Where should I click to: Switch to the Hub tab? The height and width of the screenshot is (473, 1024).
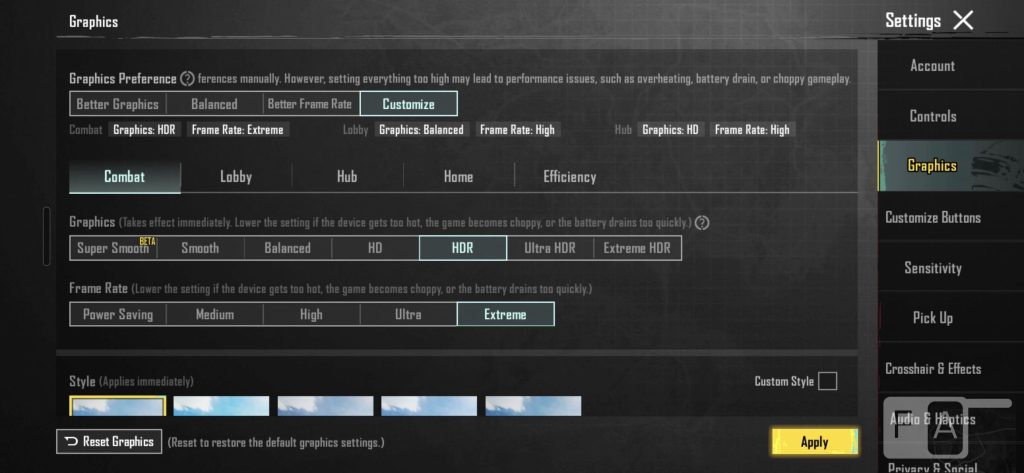tap(347, 177)
